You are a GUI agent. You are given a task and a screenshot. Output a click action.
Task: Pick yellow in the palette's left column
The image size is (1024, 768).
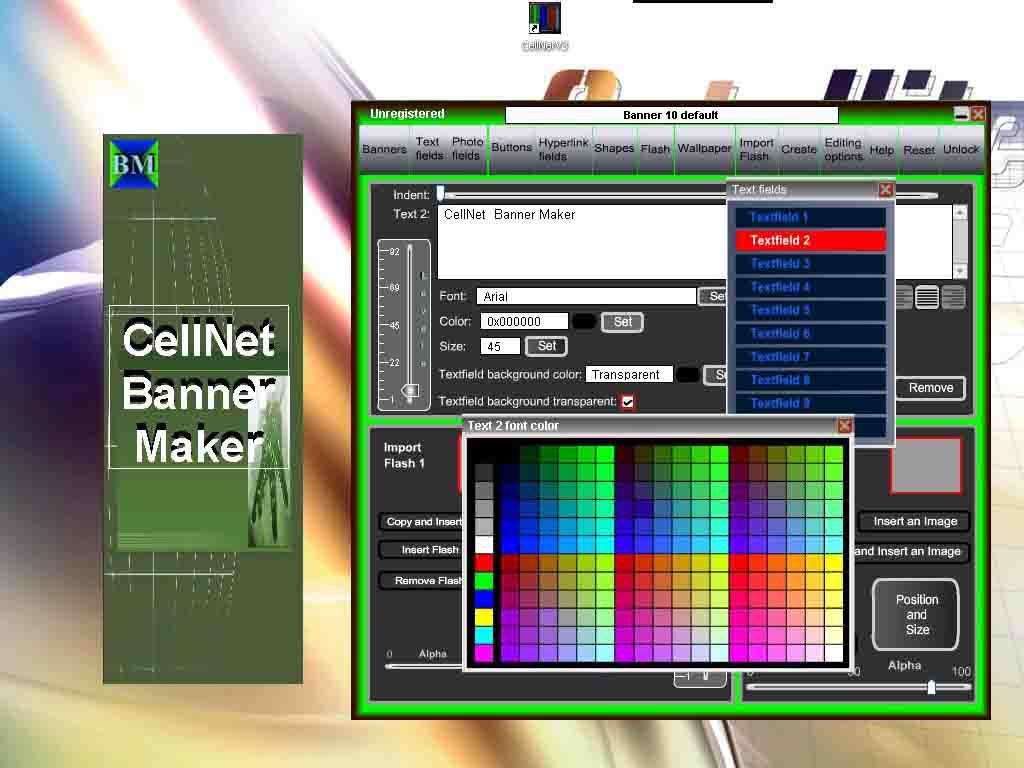click(x=484, y=617)
